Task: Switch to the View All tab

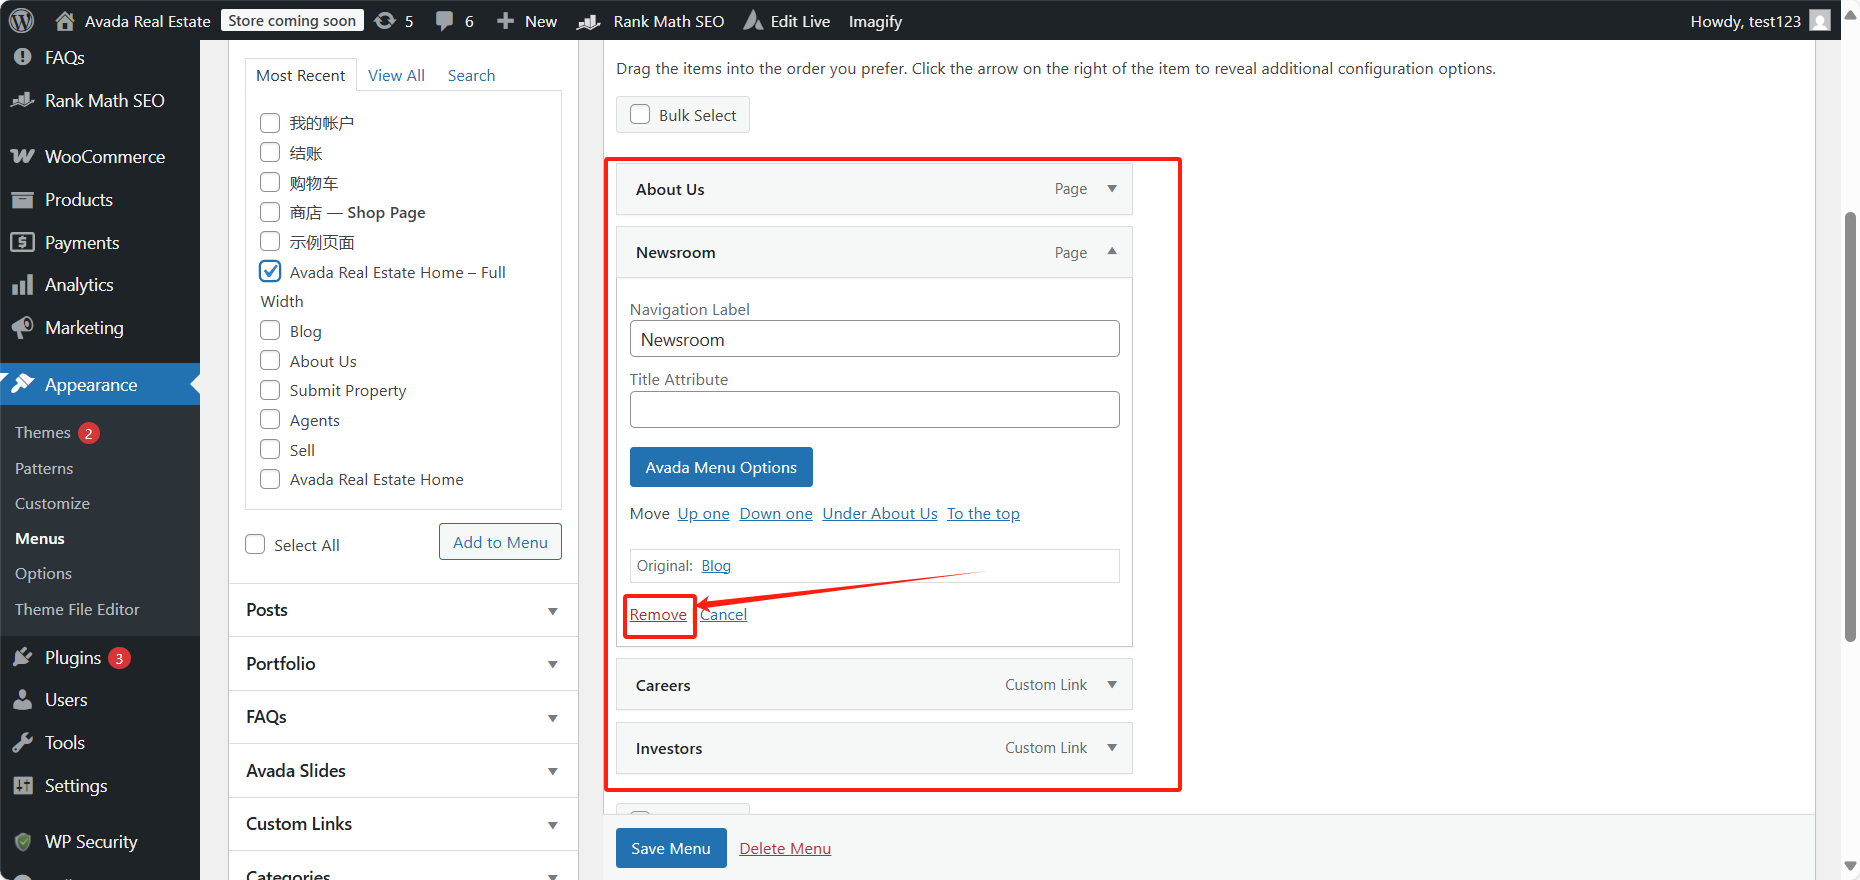Action: click(x=396, y=76)
